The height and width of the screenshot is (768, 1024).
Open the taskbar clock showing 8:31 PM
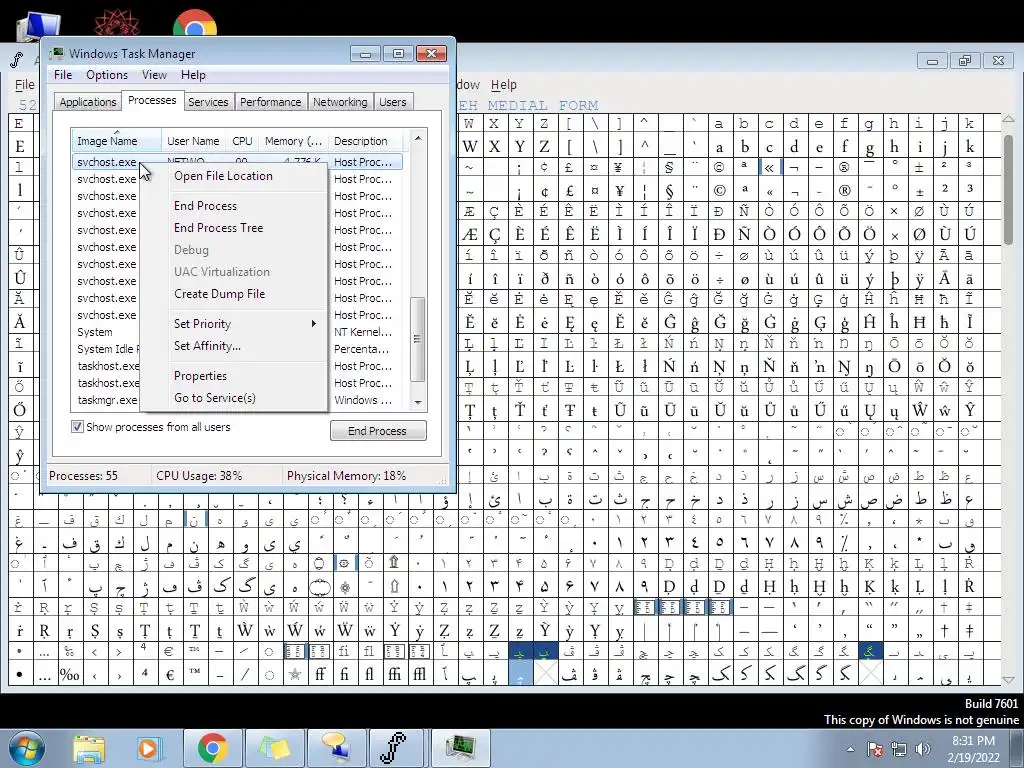(x=972, y=749)
